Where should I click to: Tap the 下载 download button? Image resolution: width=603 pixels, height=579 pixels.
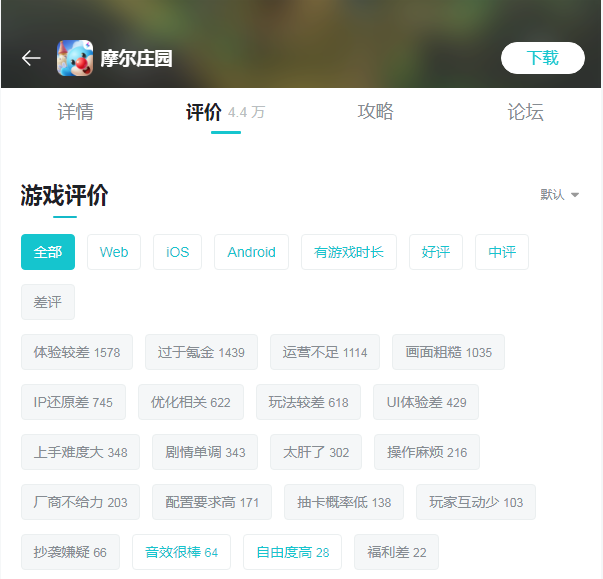click(543, 58)
